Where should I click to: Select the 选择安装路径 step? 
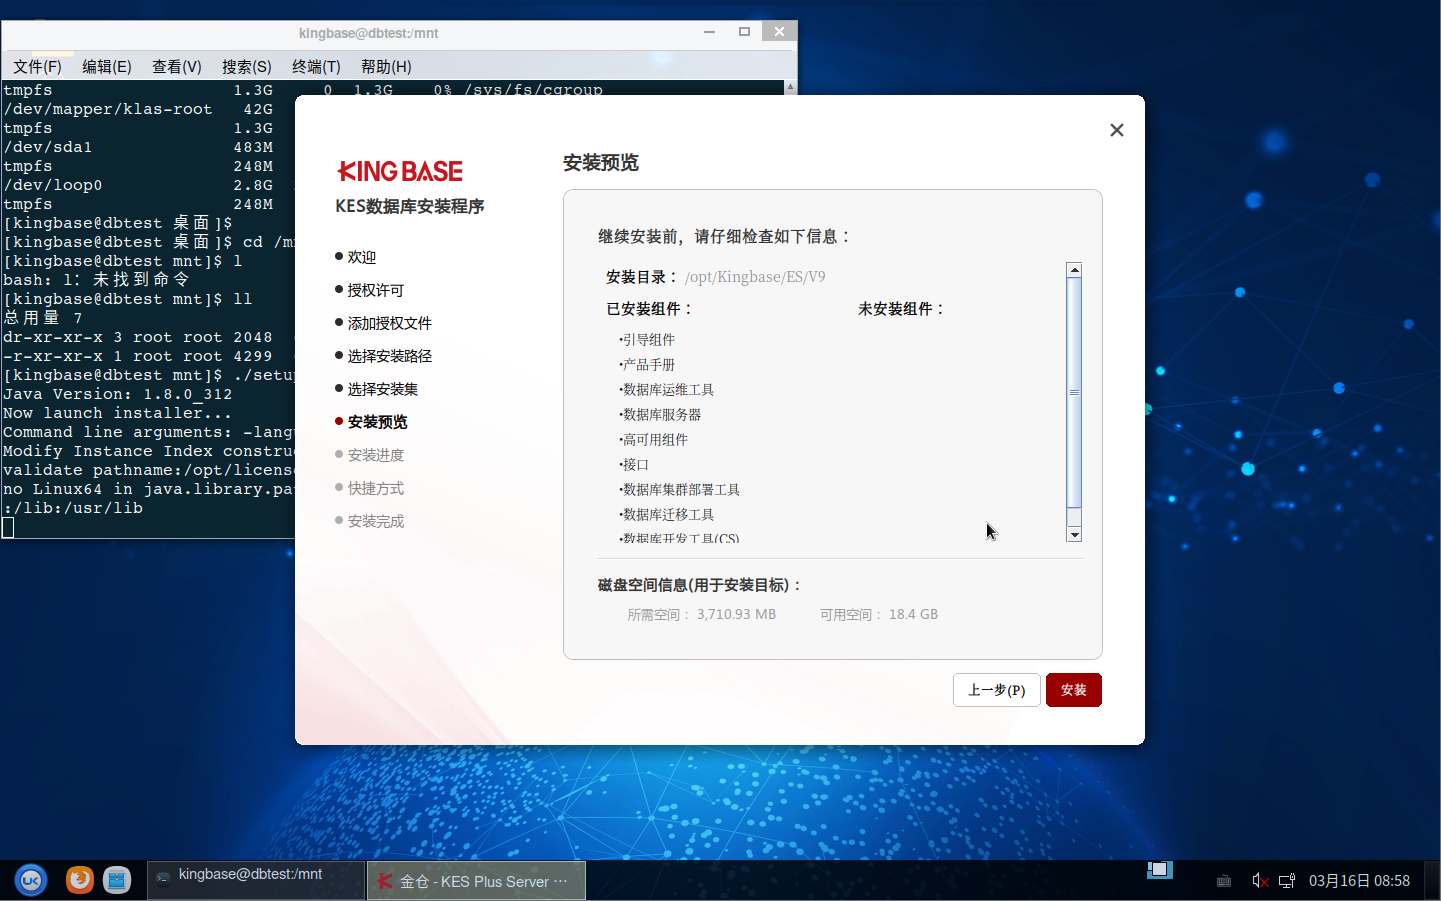click(x=389, y=356)
